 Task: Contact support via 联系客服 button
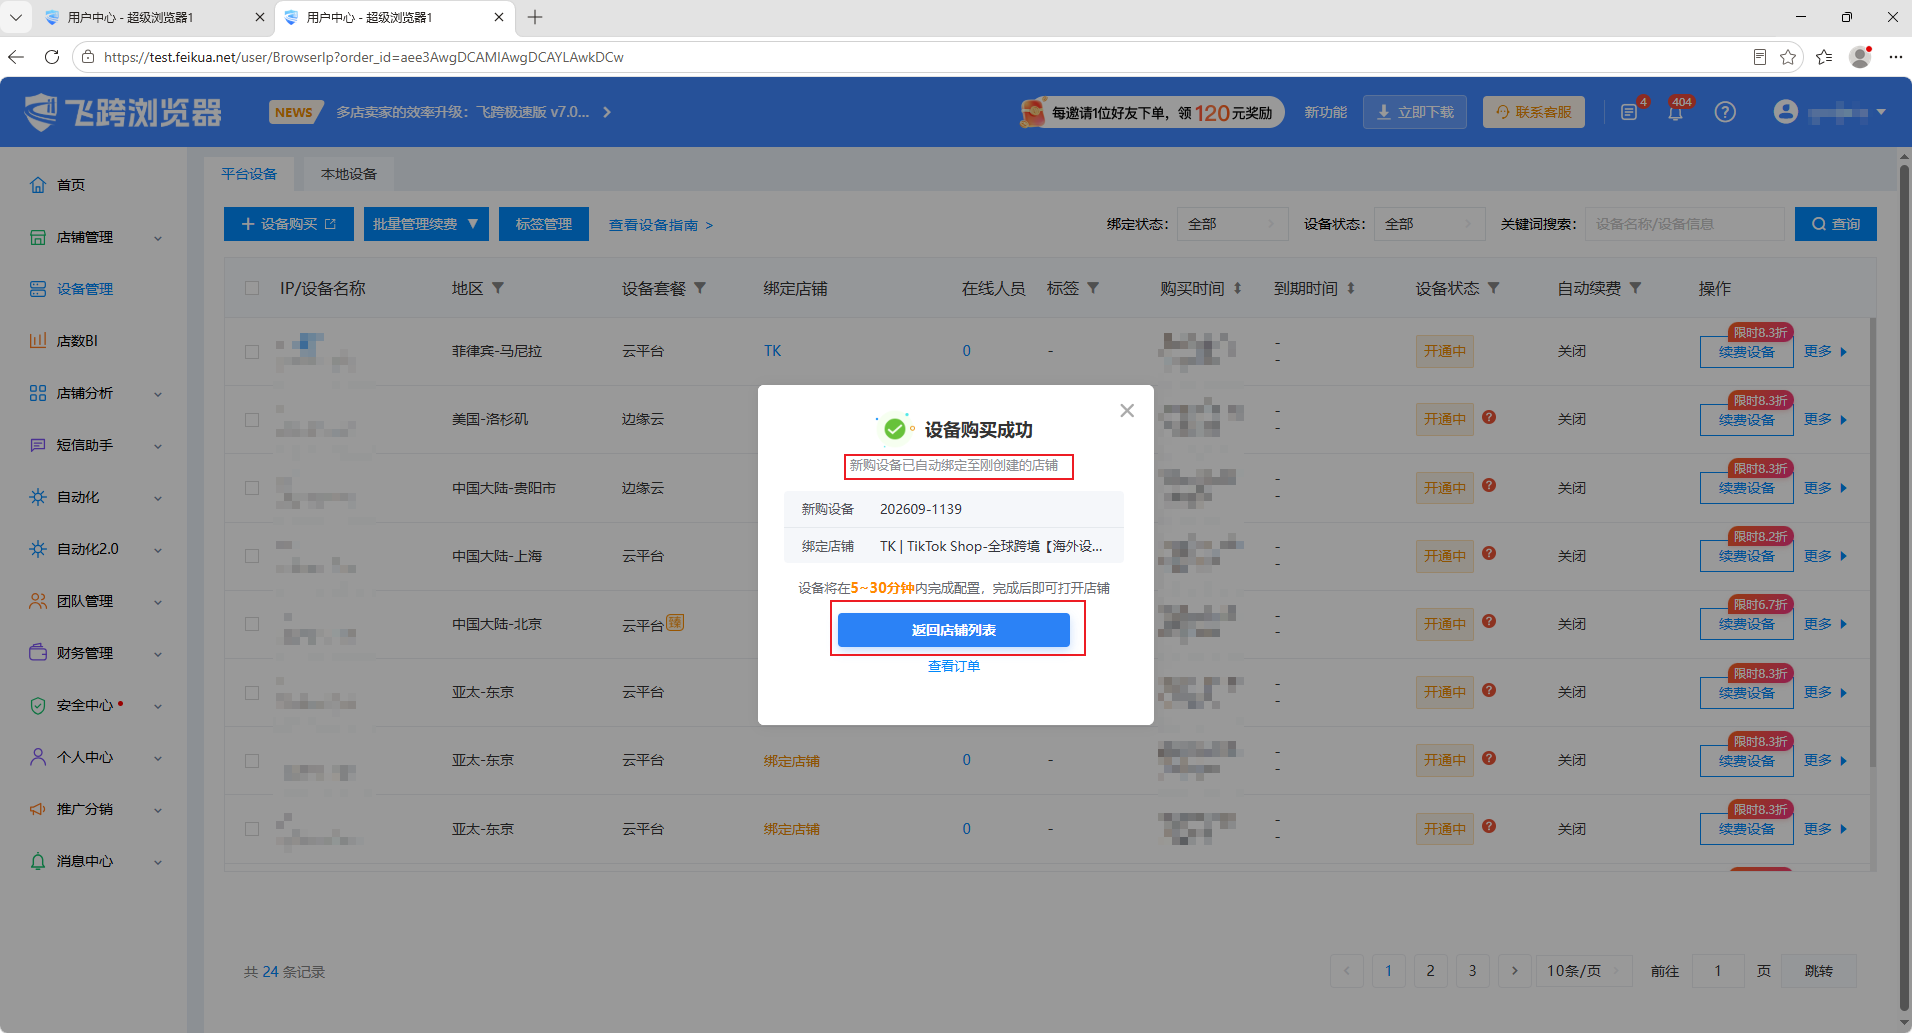(x=1534, y=112)
